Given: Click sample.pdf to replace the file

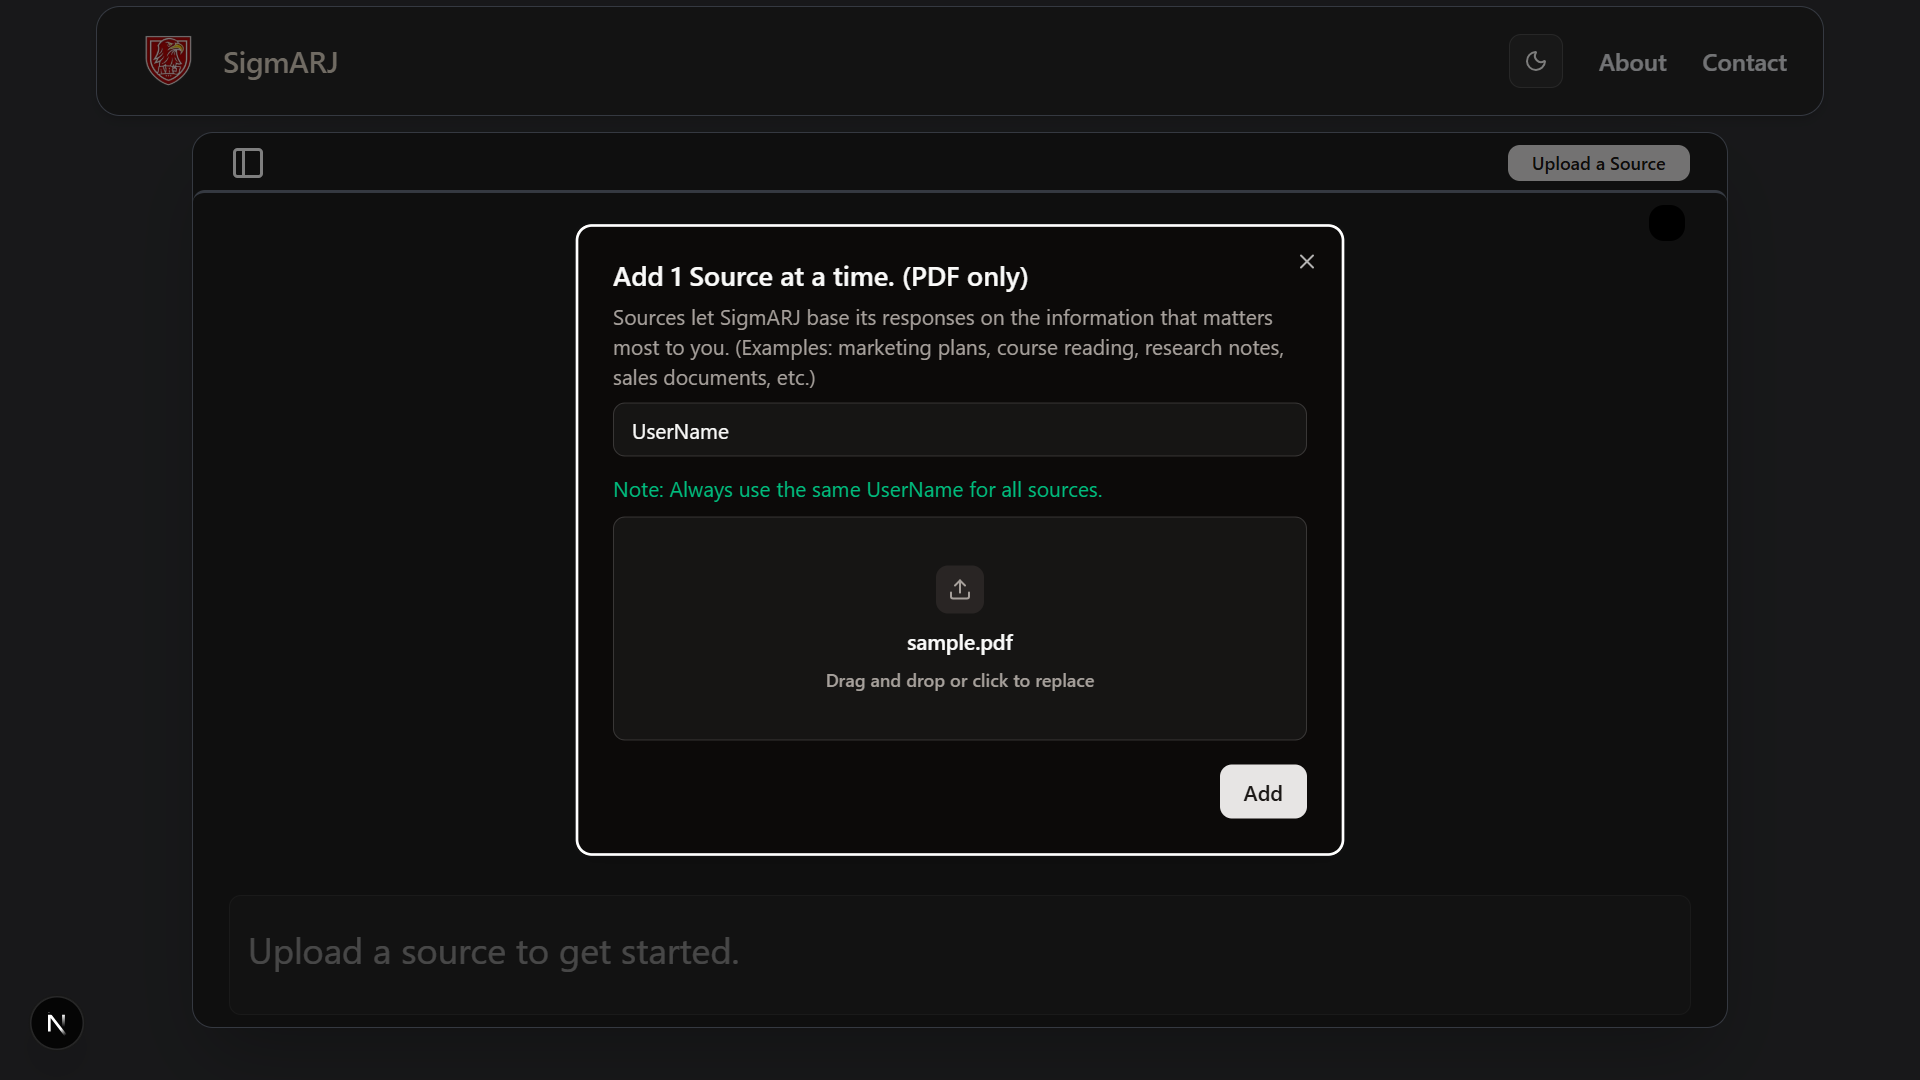Looking at the screenshot, I should point(959,643).
